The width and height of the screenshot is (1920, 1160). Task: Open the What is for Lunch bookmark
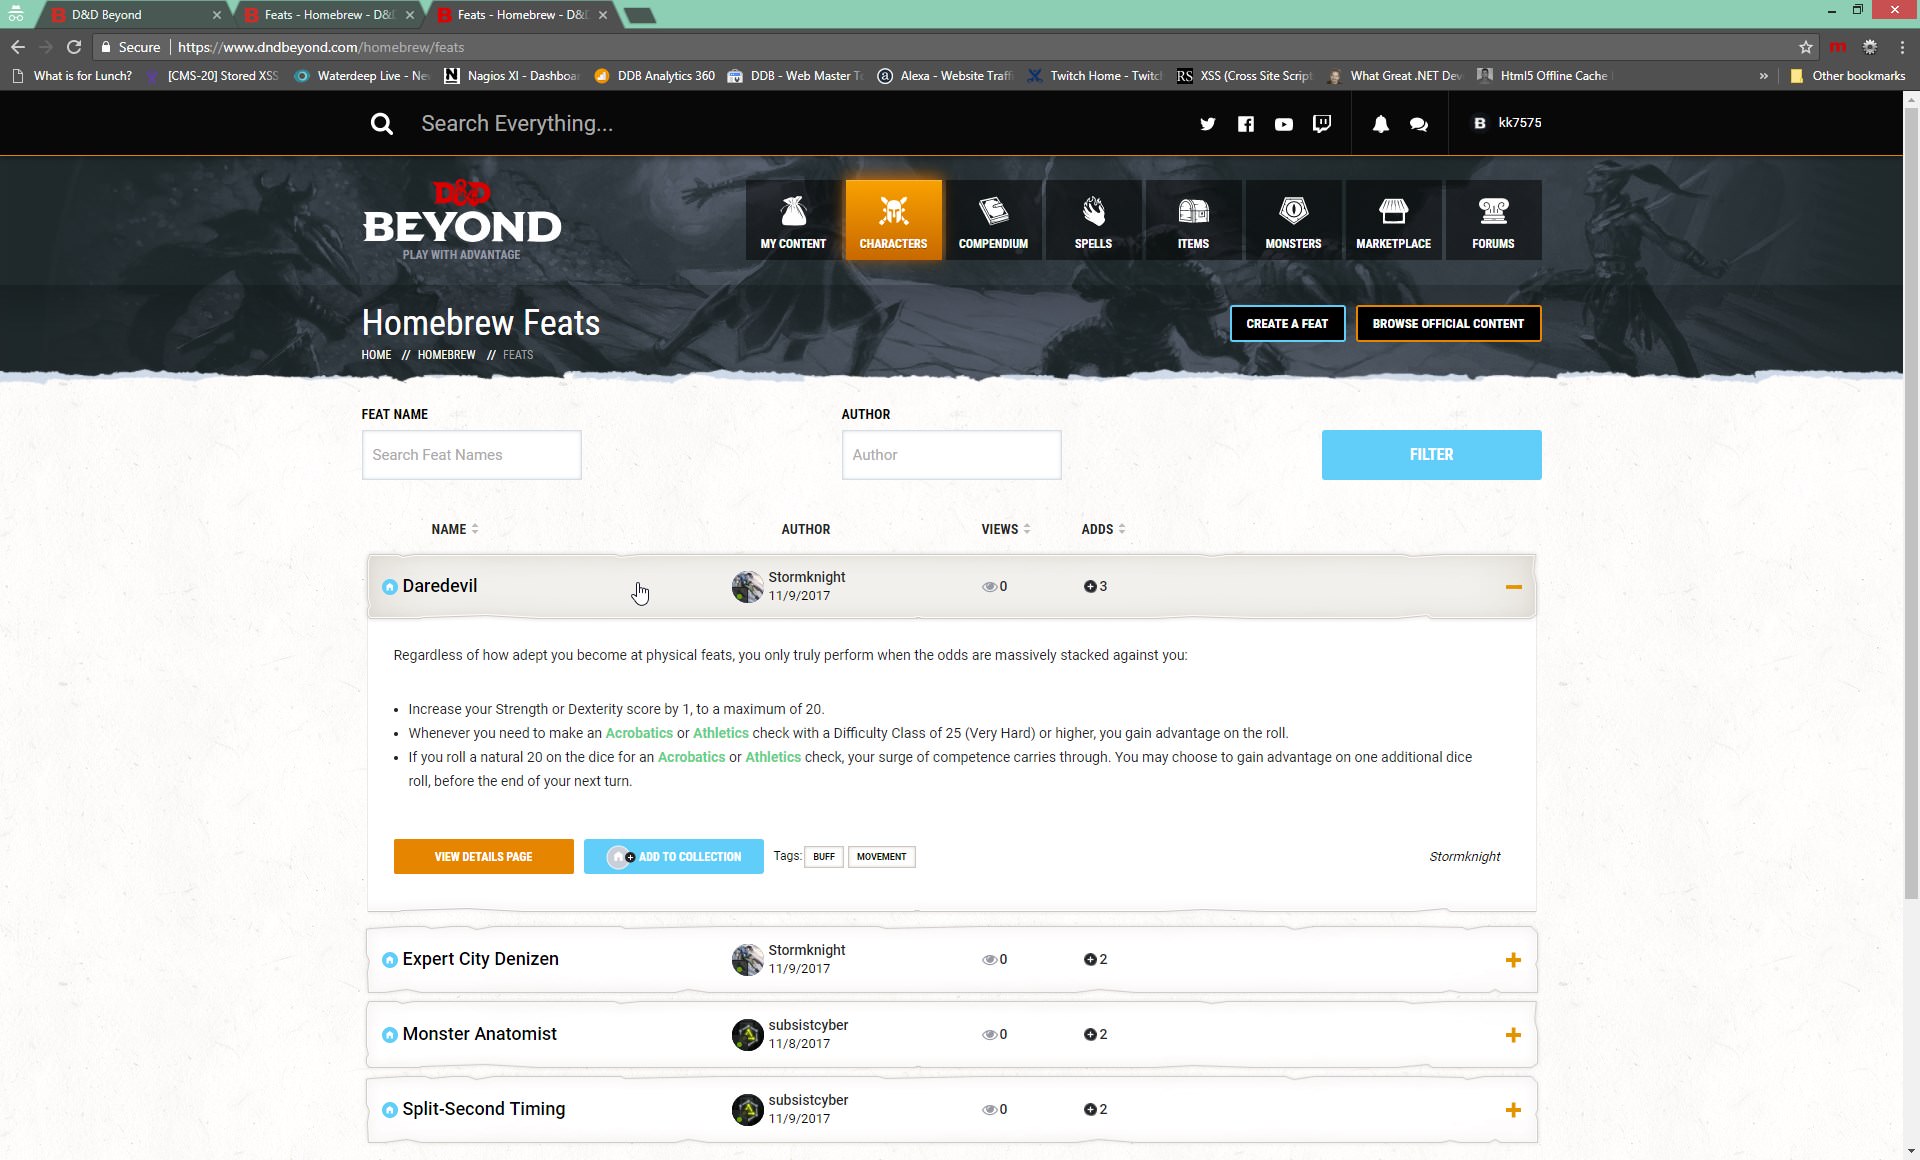click(x=72, y=76)
